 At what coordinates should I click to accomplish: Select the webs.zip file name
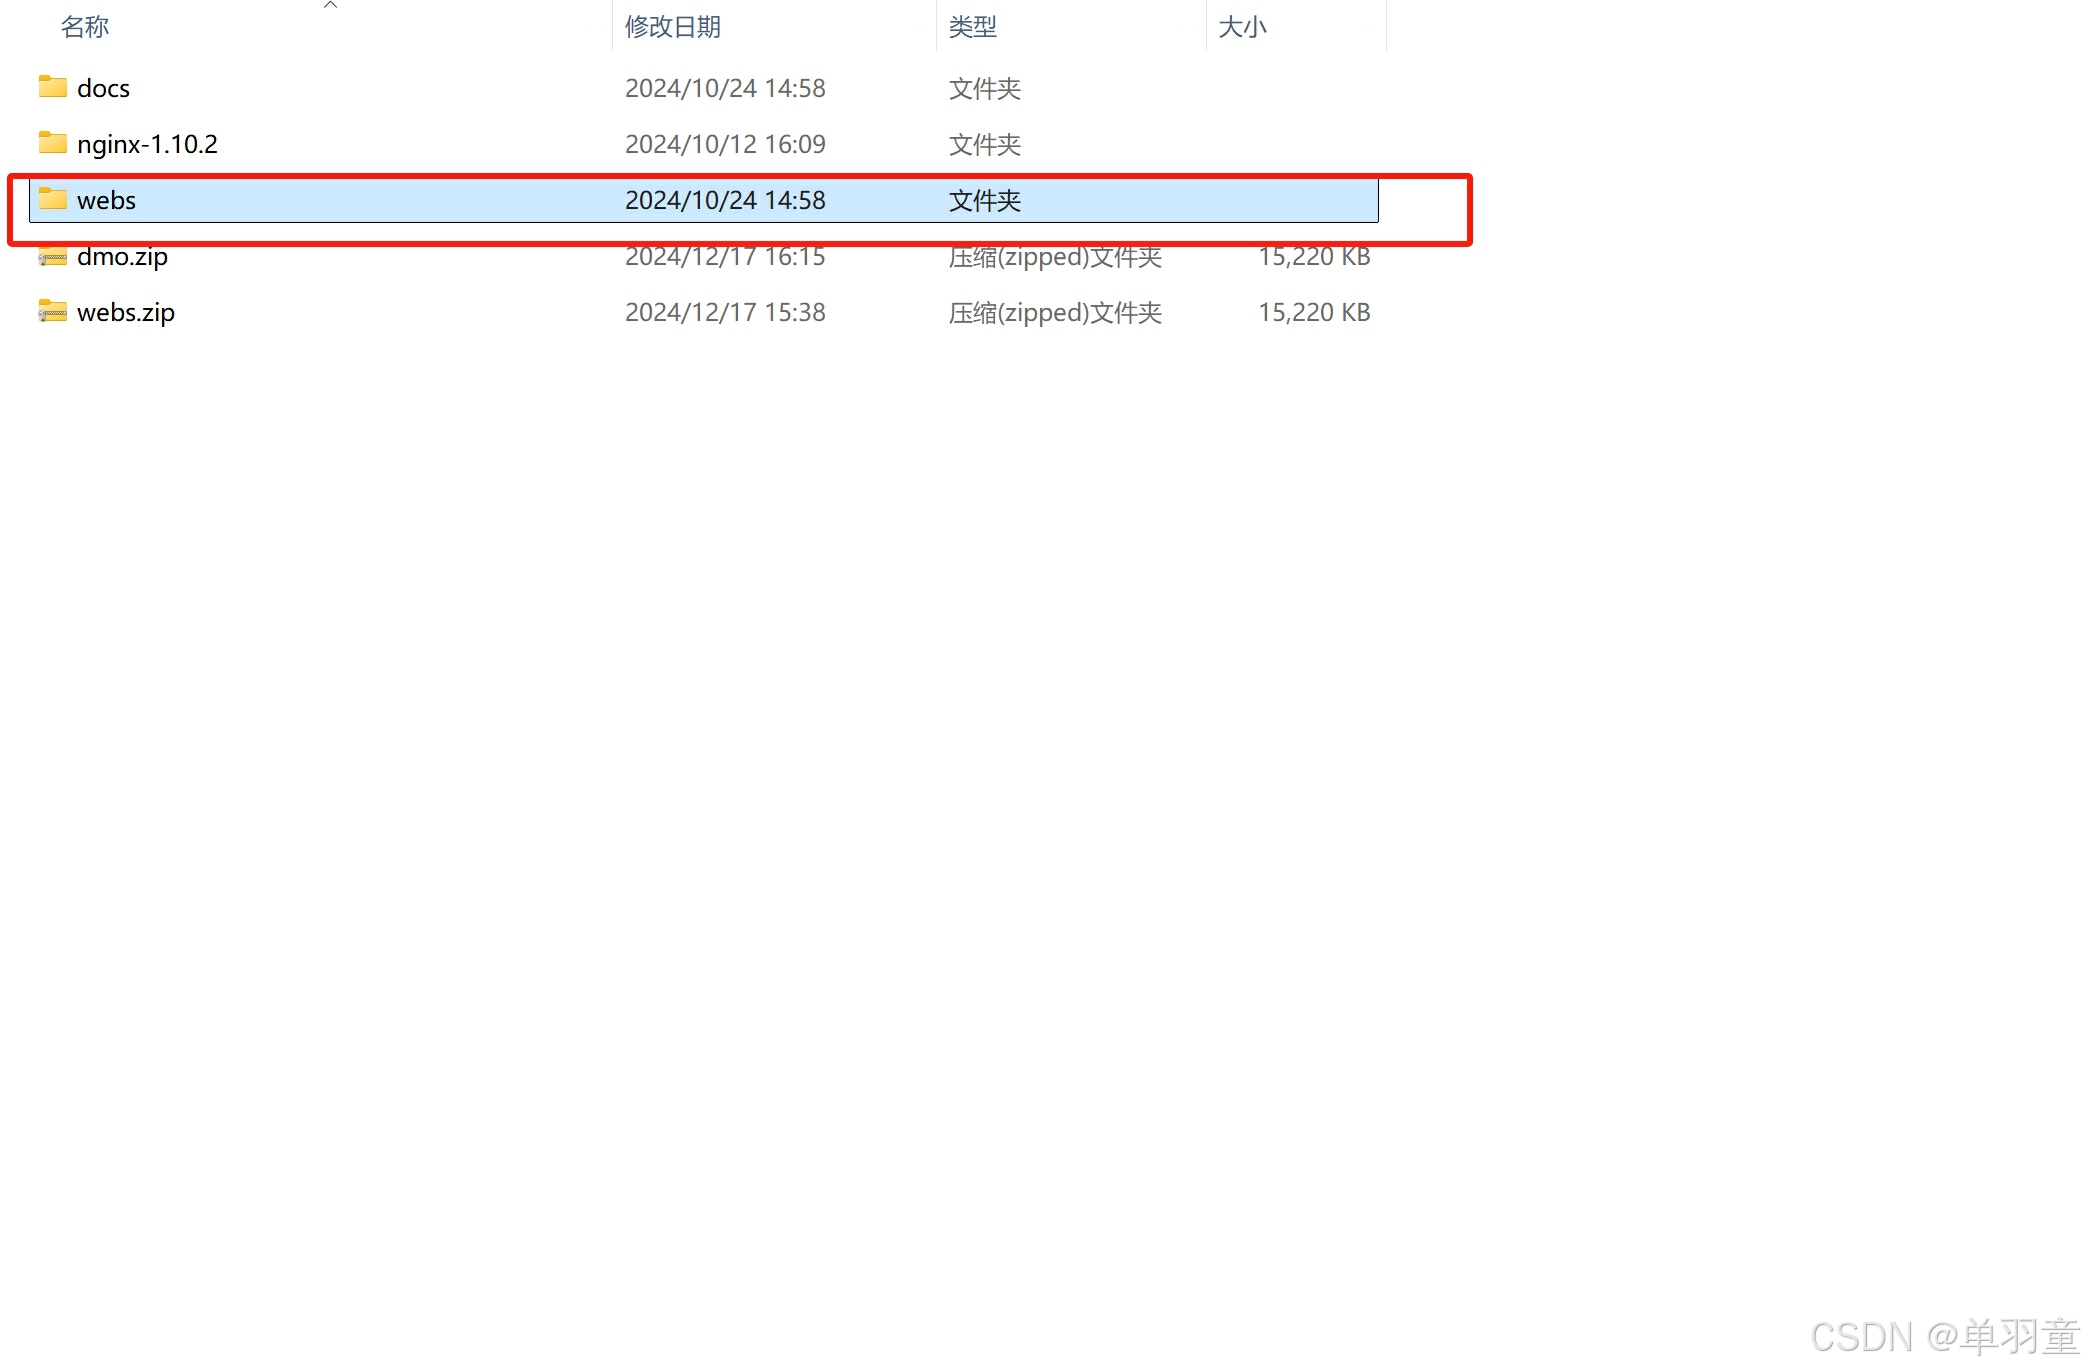coord(126,312)
